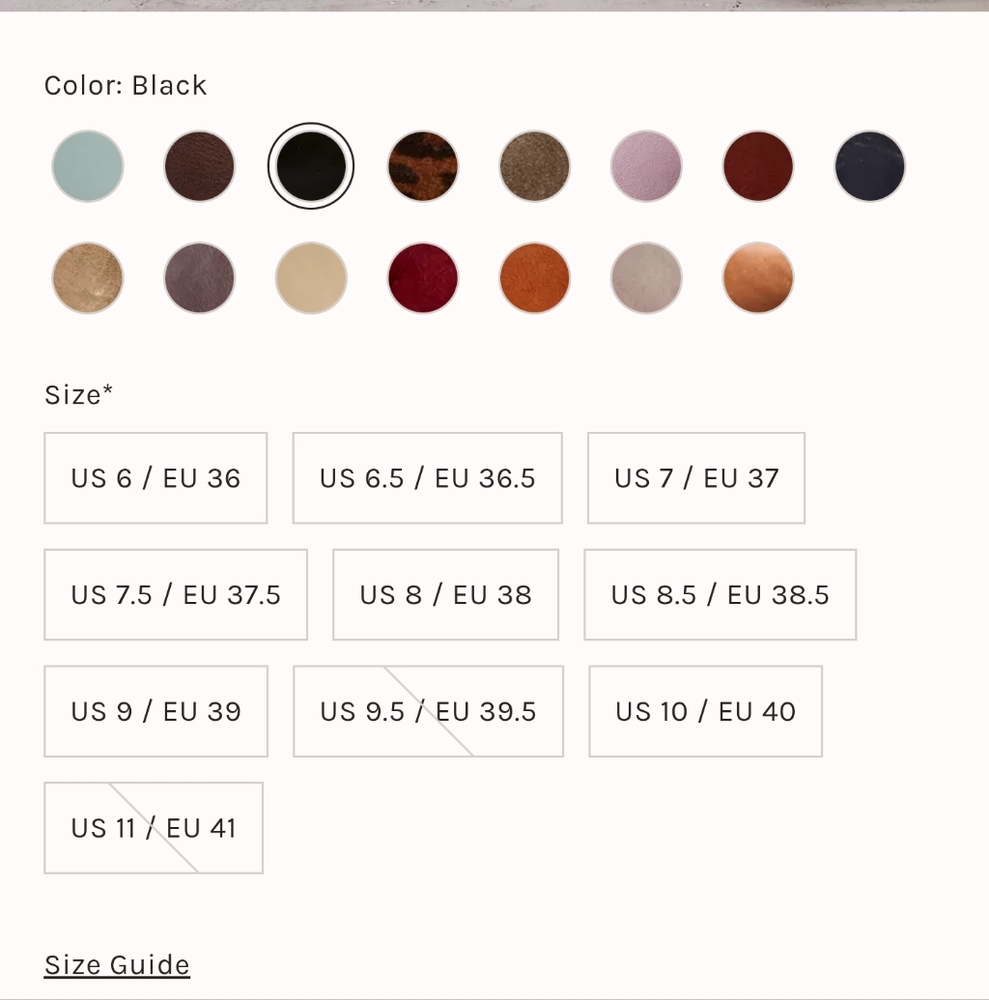Select the cream beige color swatch
Viewport: 989px width, 1000px height.
(311, 278)
